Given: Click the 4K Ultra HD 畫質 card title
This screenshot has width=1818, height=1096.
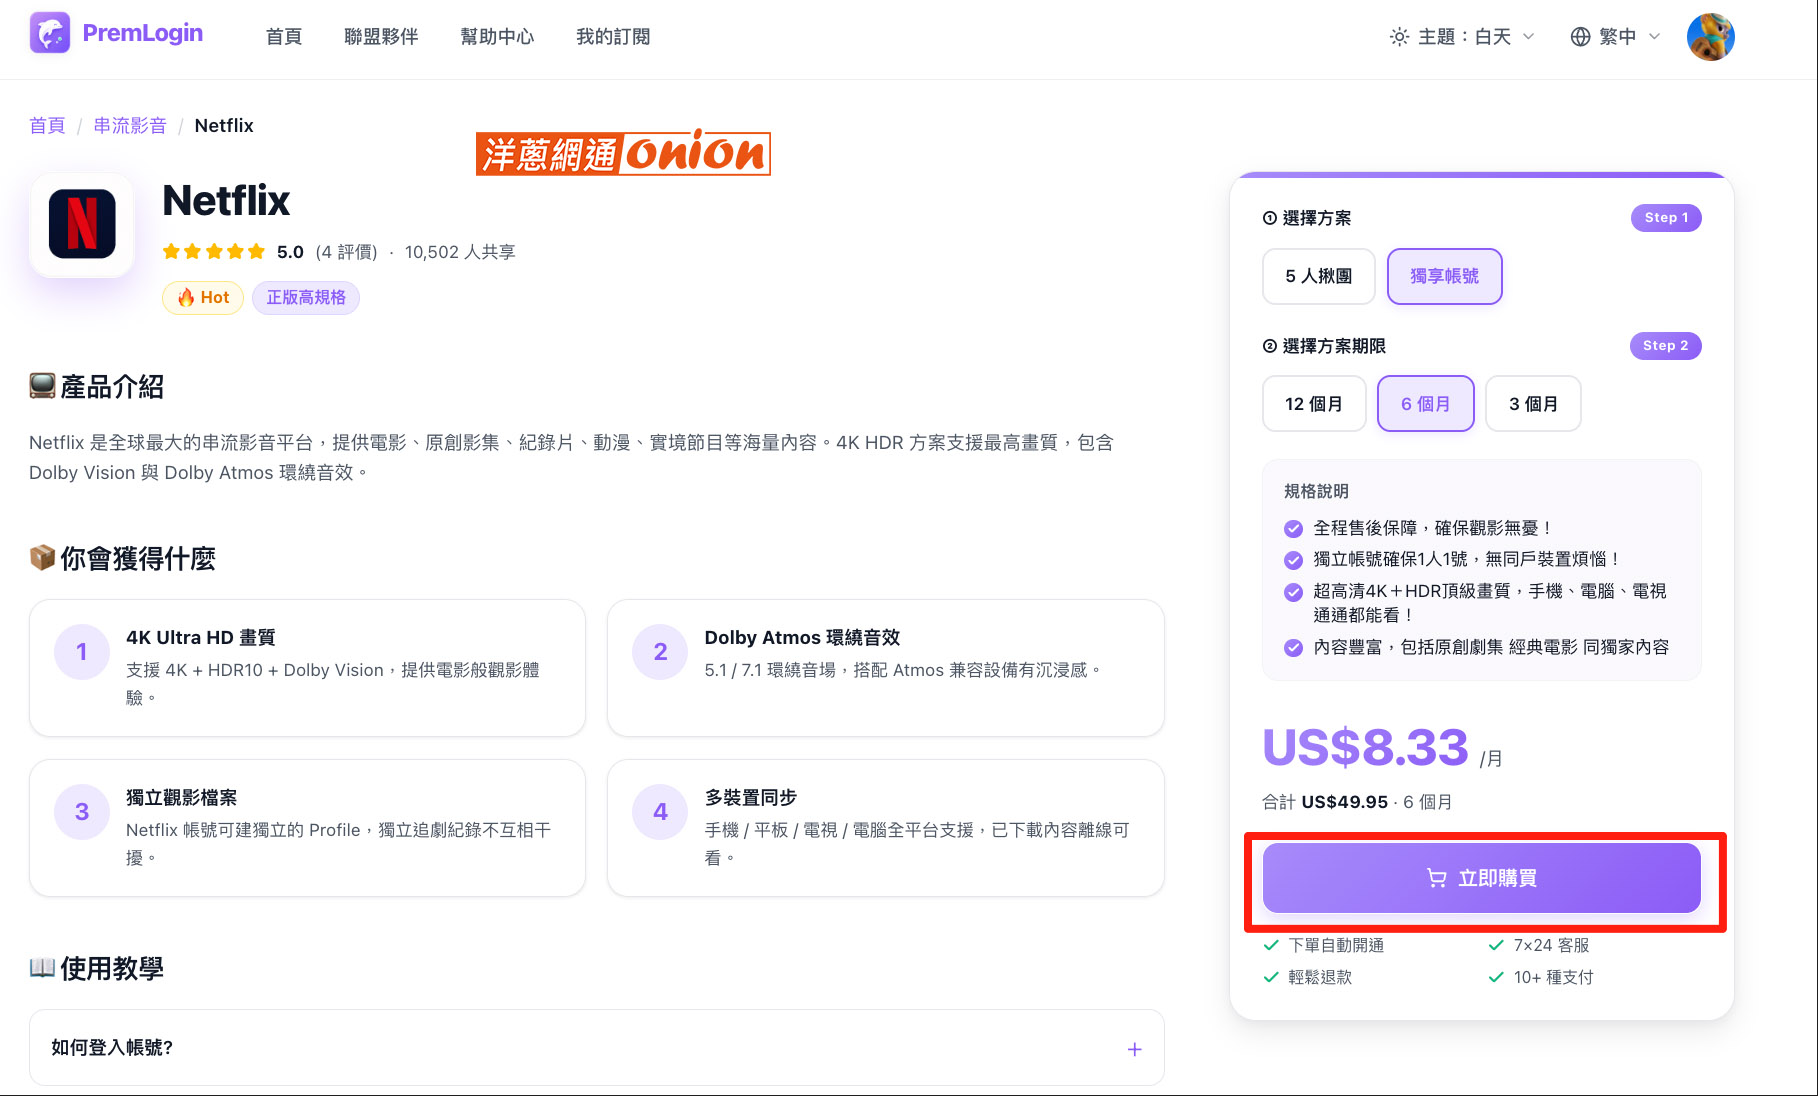Looking at the screenshot, I should click(x=201, y=638).
